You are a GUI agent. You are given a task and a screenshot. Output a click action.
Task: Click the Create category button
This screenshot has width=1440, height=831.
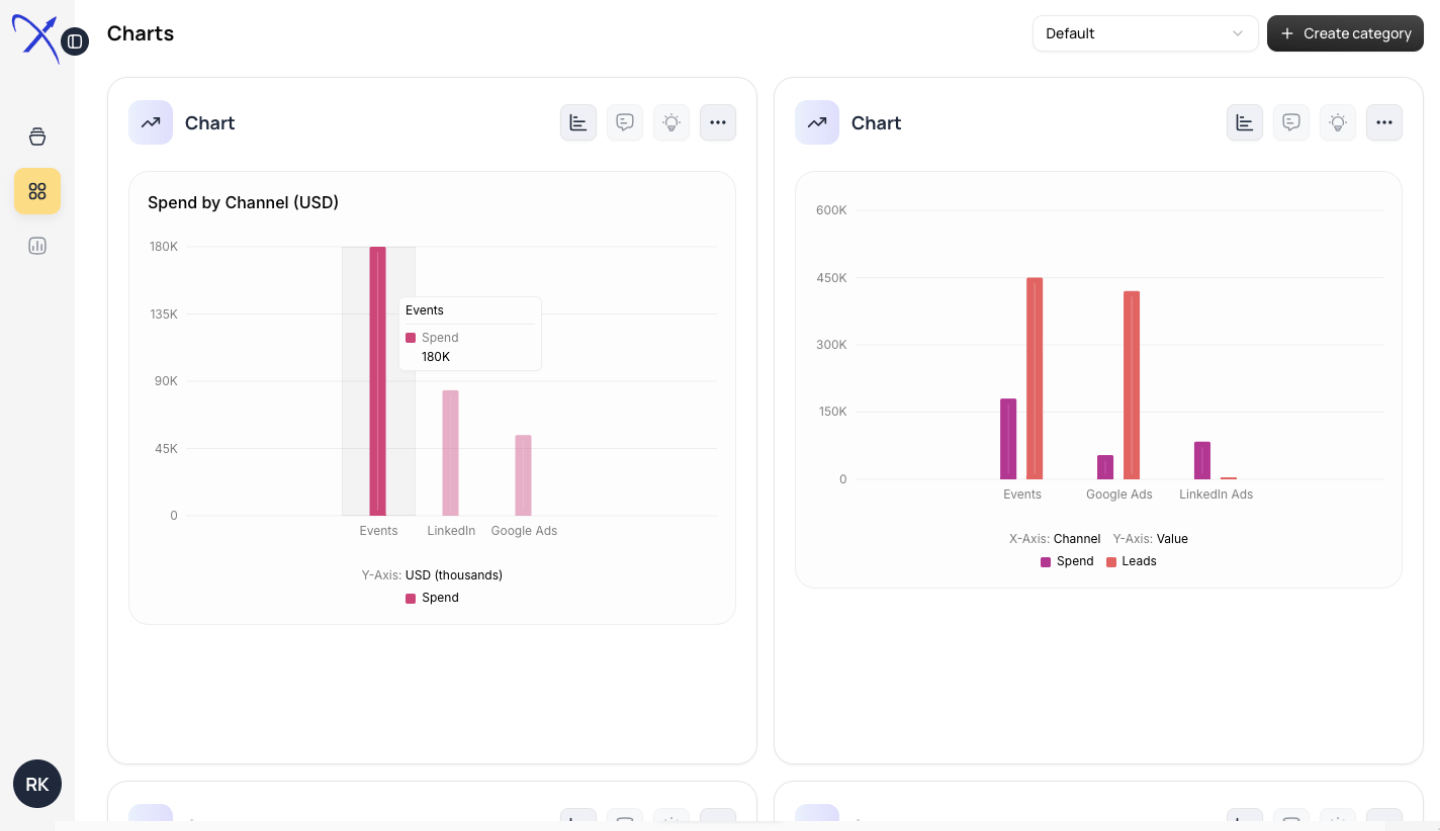click(x=1345, y=33)
